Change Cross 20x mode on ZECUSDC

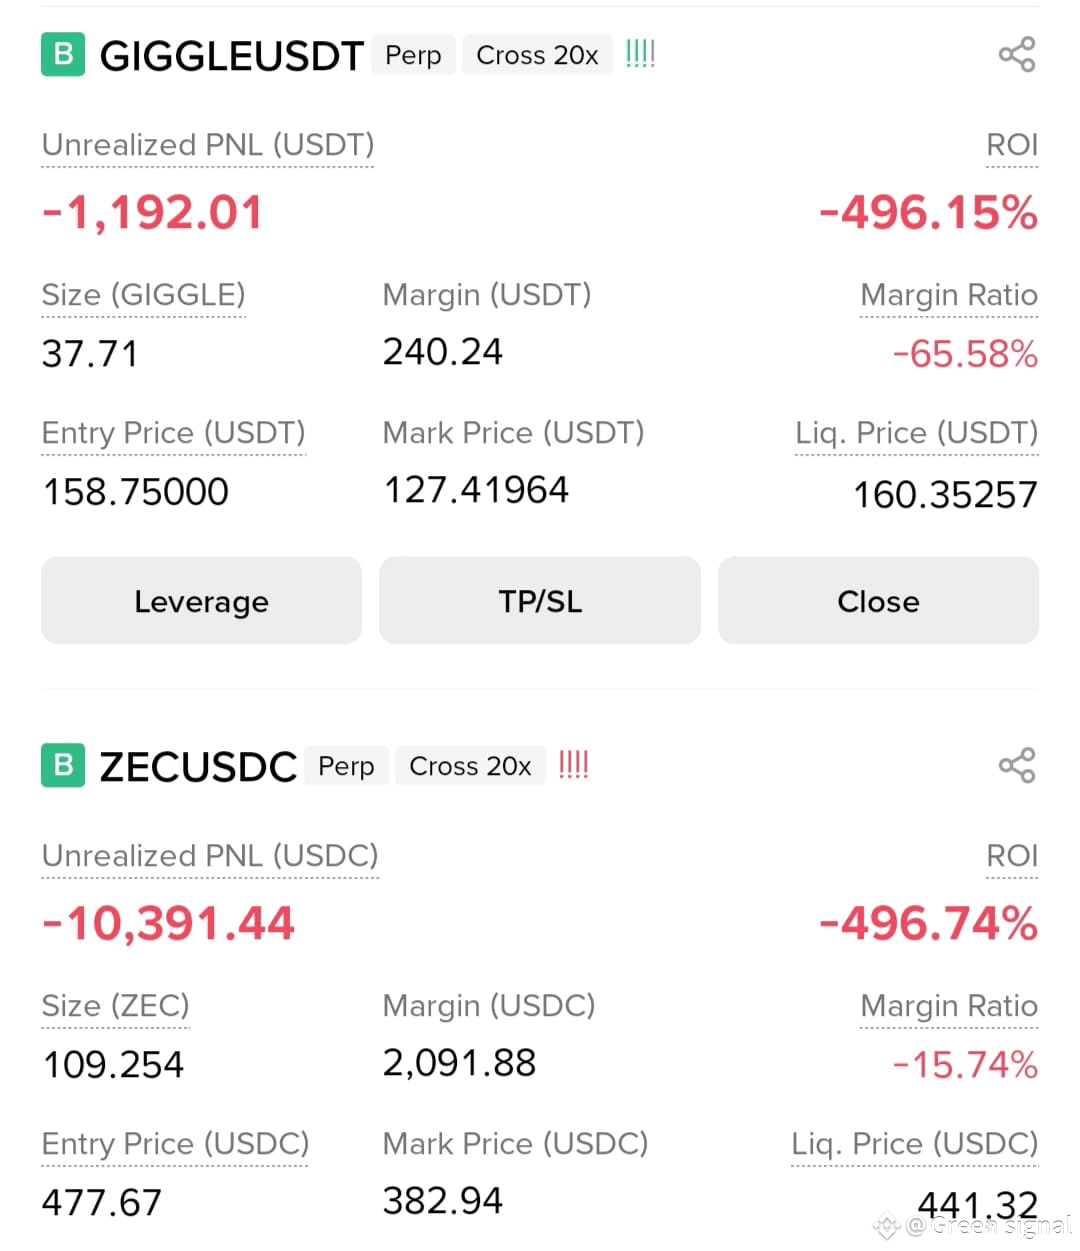pos(470,766)
